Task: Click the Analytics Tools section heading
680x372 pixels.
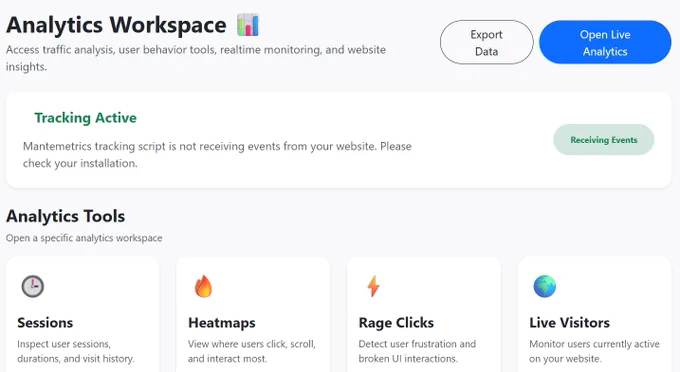Action: (65, 216)
